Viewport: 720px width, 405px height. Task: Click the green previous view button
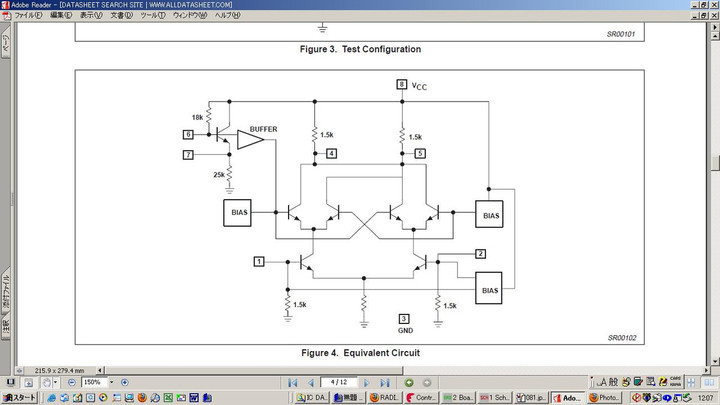click(410, 383)
